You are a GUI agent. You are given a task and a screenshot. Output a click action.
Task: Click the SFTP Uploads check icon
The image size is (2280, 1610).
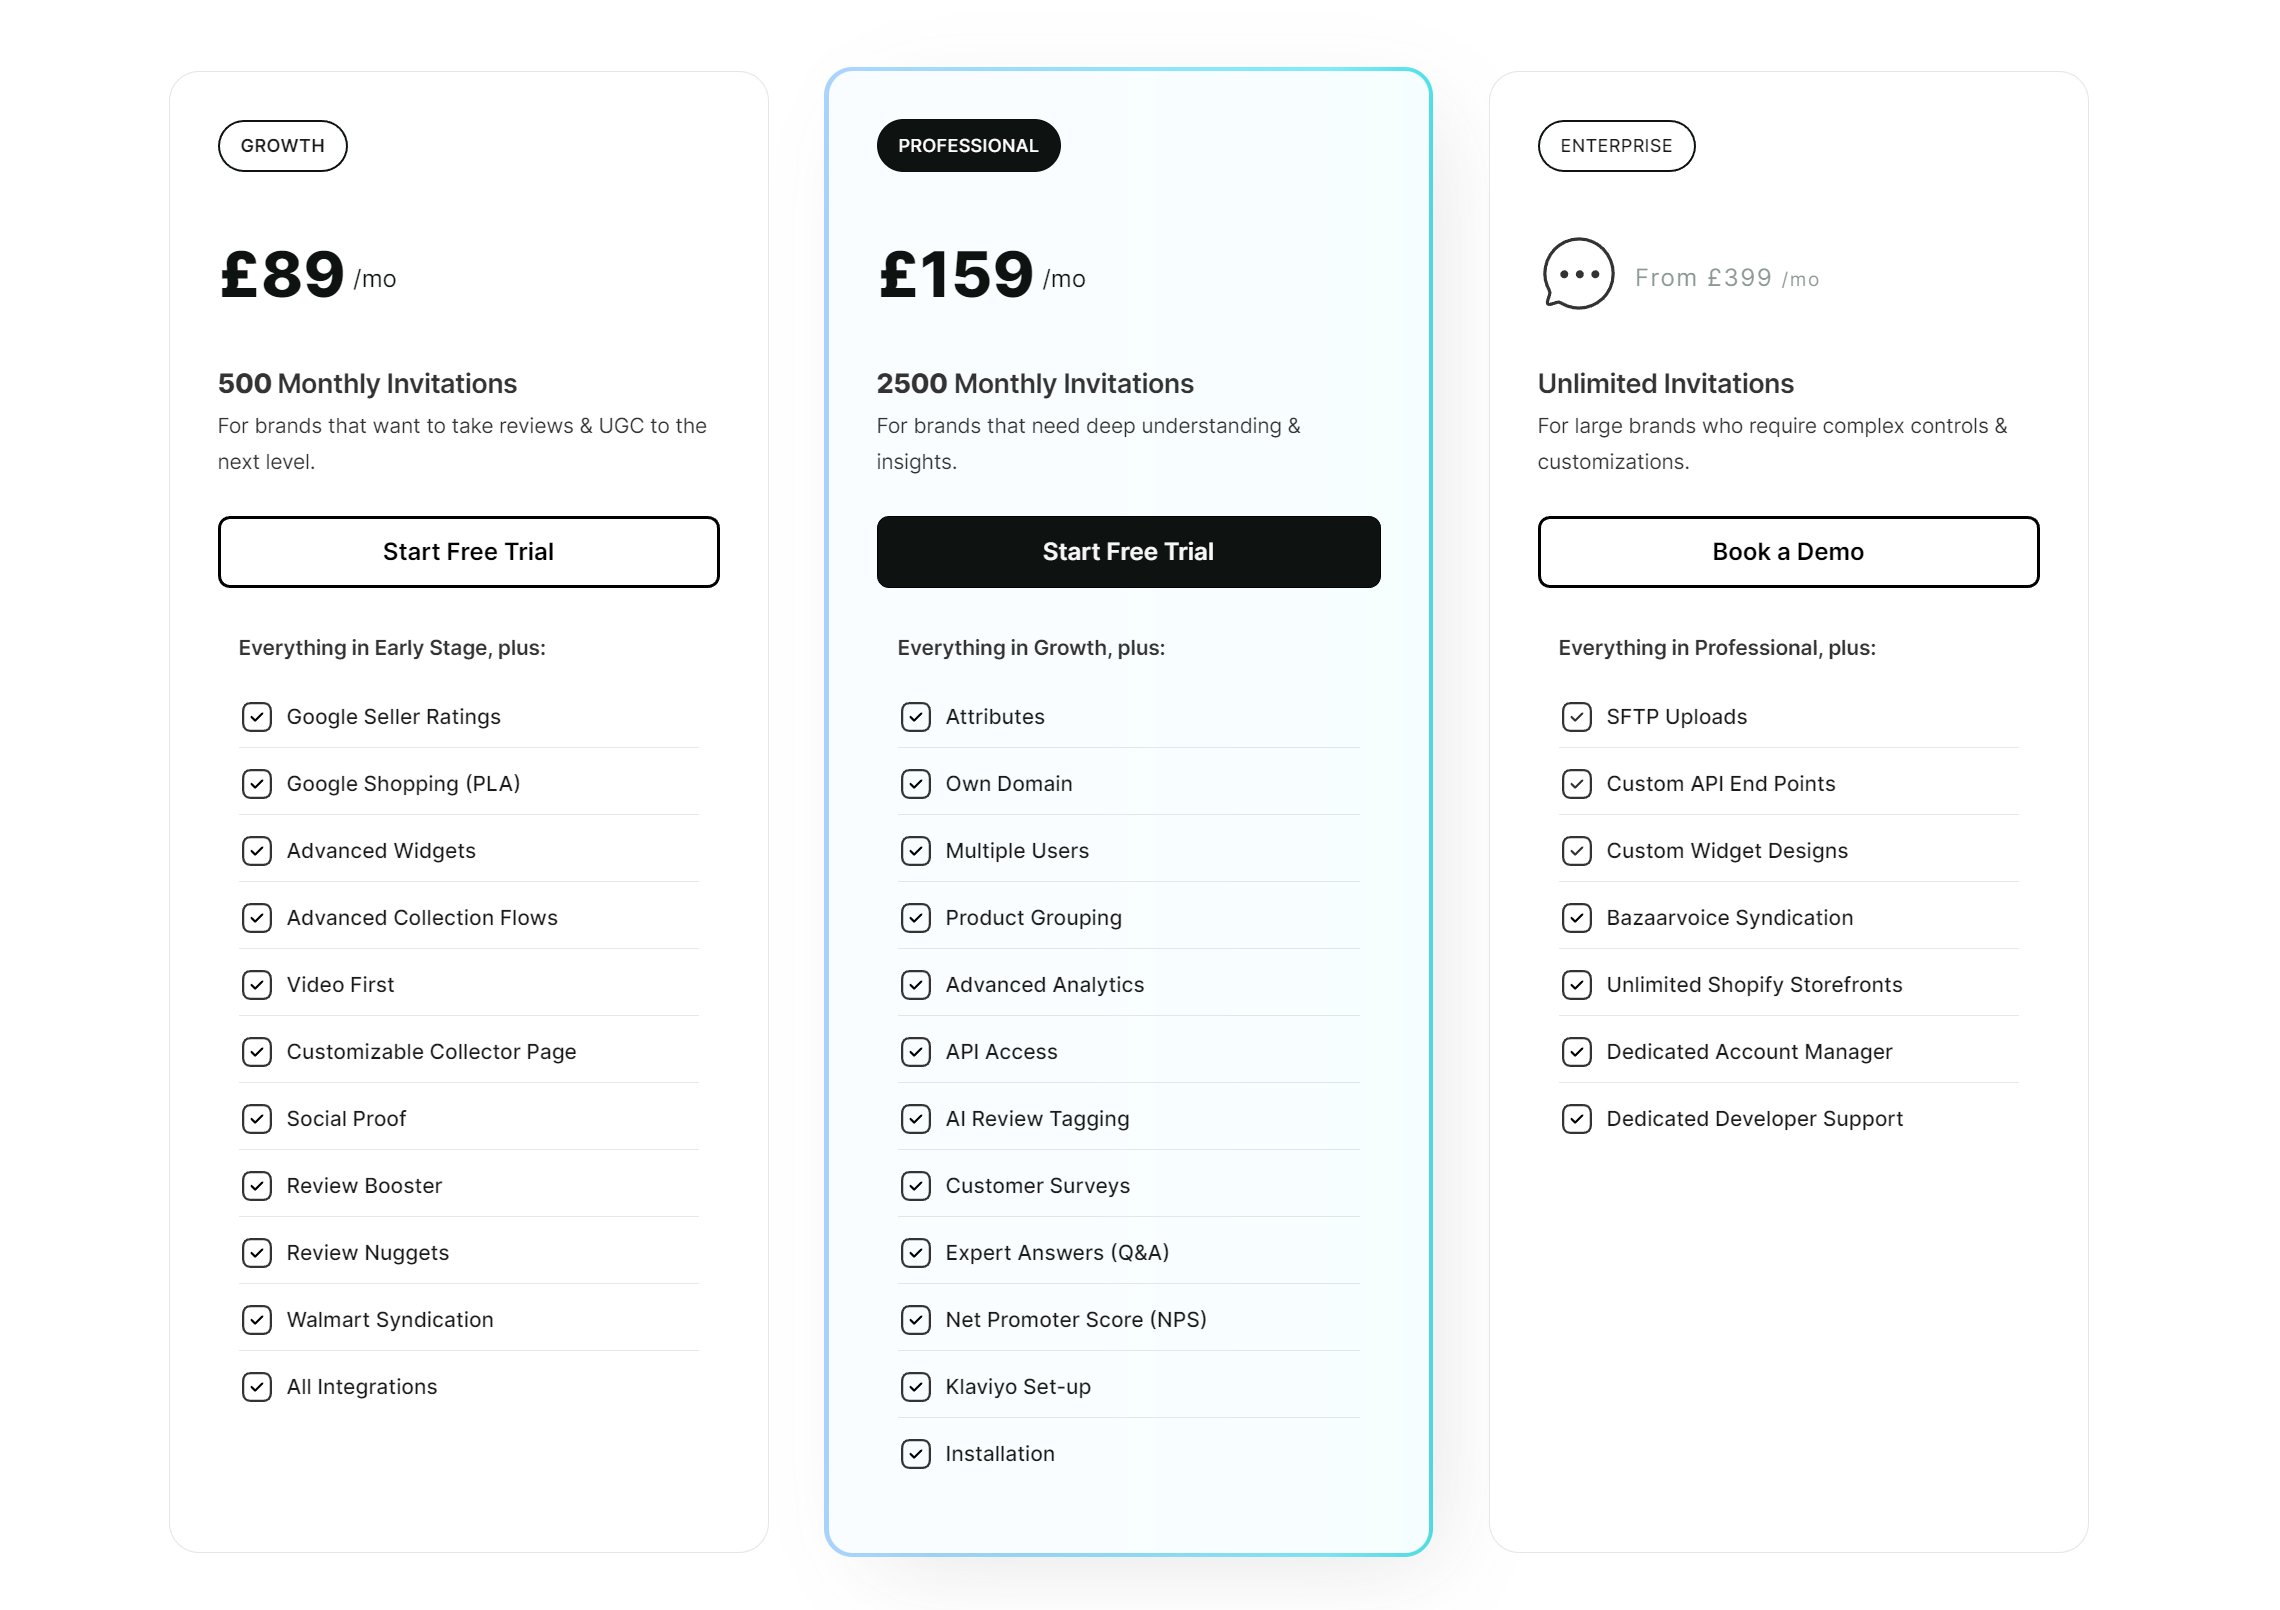1577,717
